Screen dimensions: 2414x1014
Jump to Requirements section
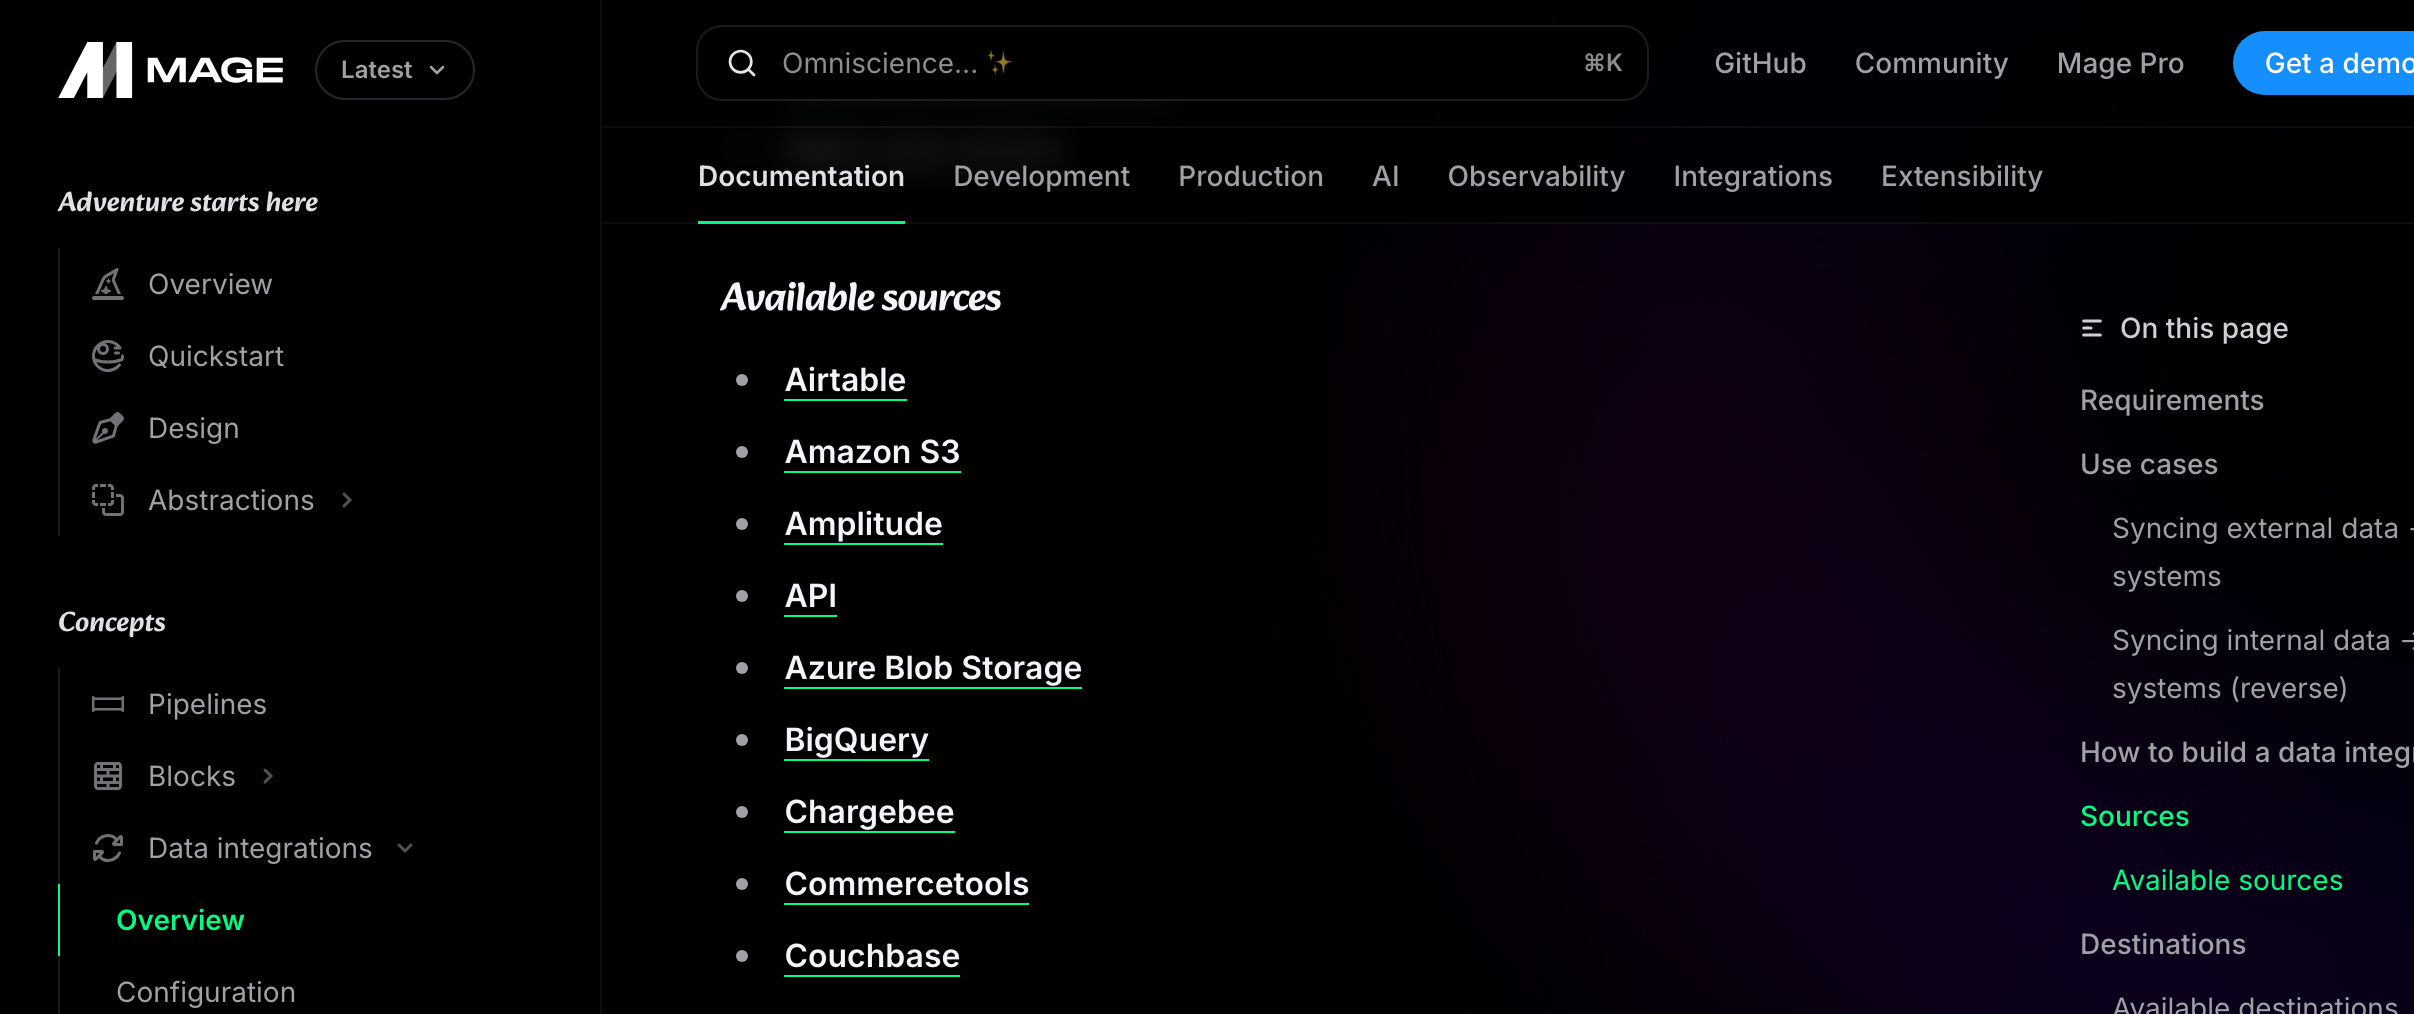2172,400
